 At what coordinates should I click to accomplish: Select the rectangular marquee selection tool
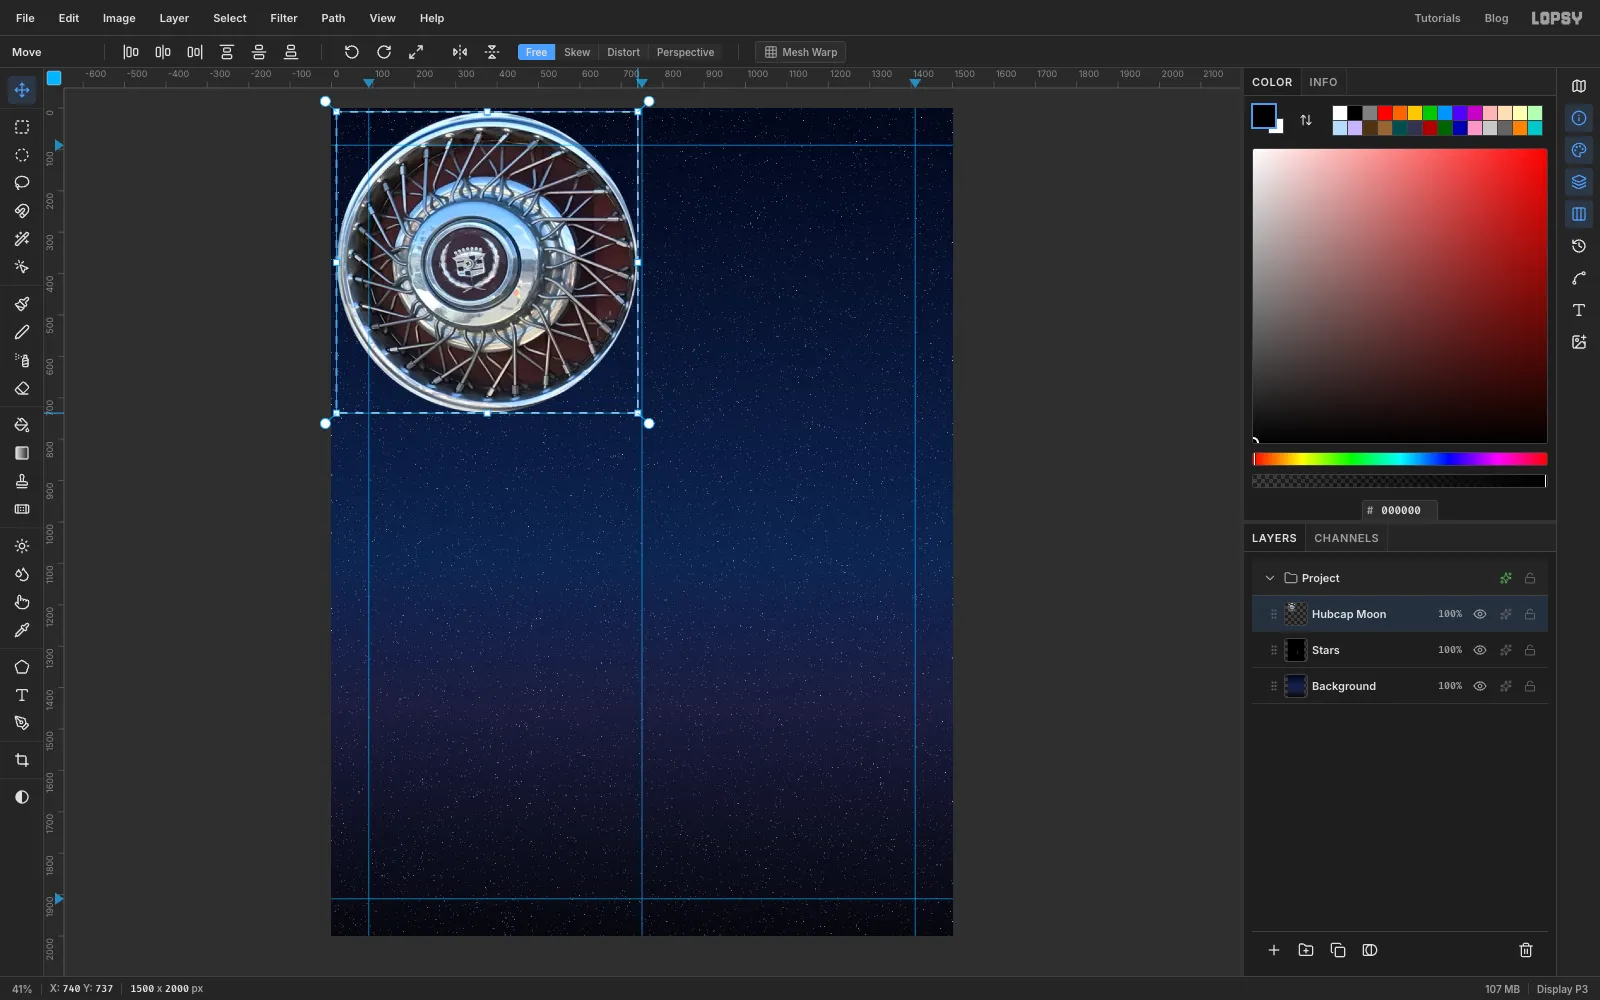pyautogui.click(x=22, y=127)
